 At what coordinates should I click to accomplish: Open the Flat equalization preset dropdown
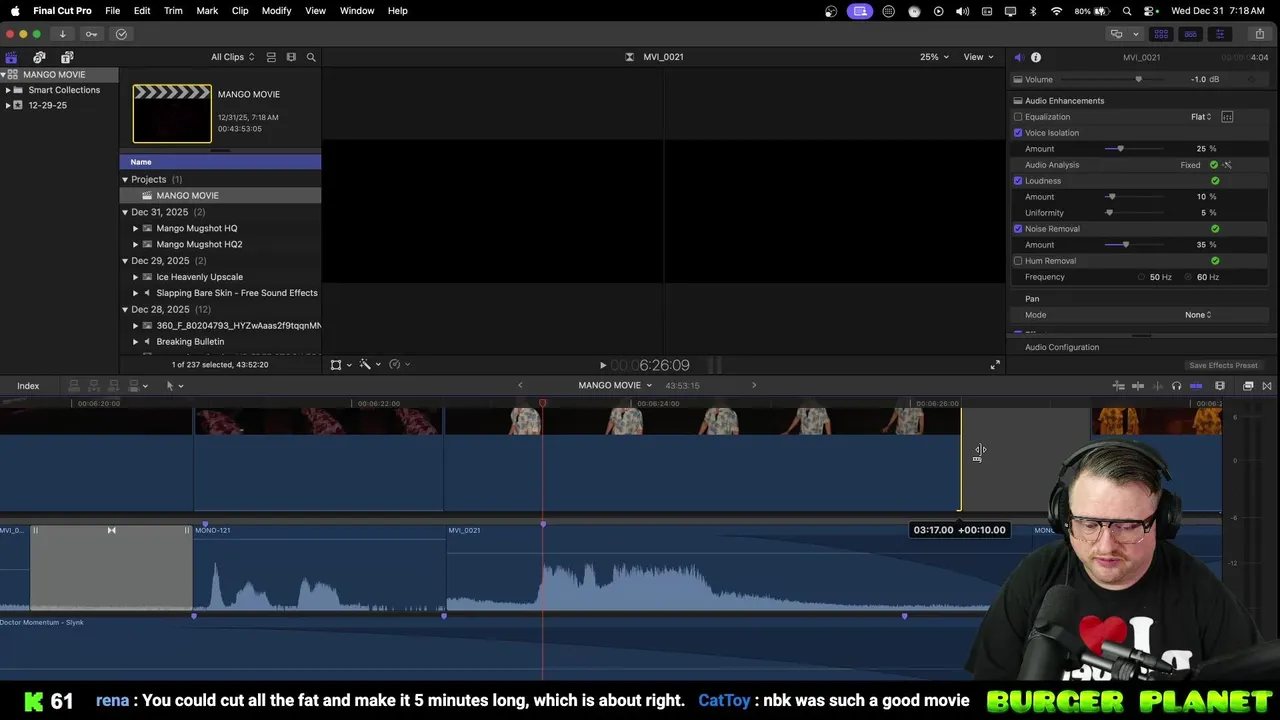[x=1201, y=117]
